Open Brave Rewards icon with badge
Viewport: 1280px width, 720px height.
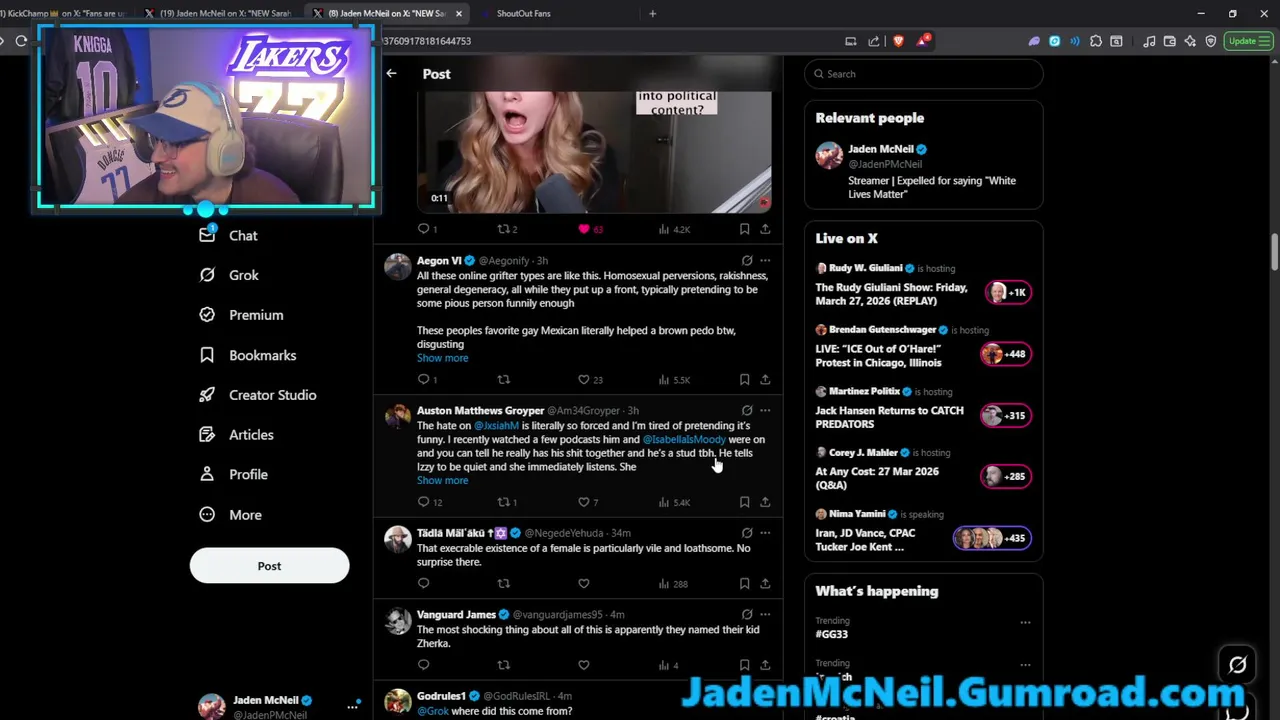[923, 41]
